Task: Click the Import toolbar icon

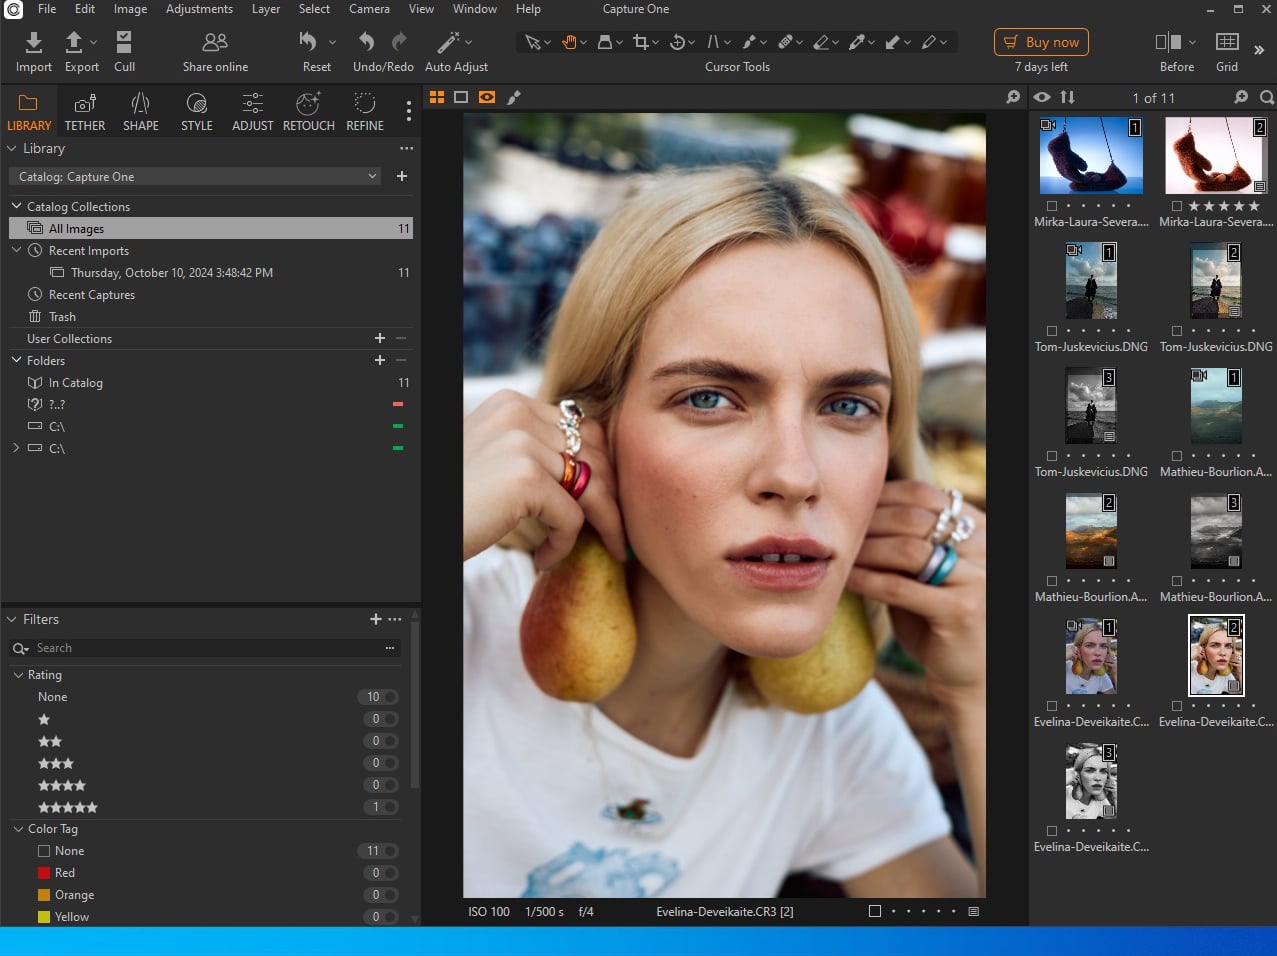Action: pyautogui.click(x=33, y=42)
